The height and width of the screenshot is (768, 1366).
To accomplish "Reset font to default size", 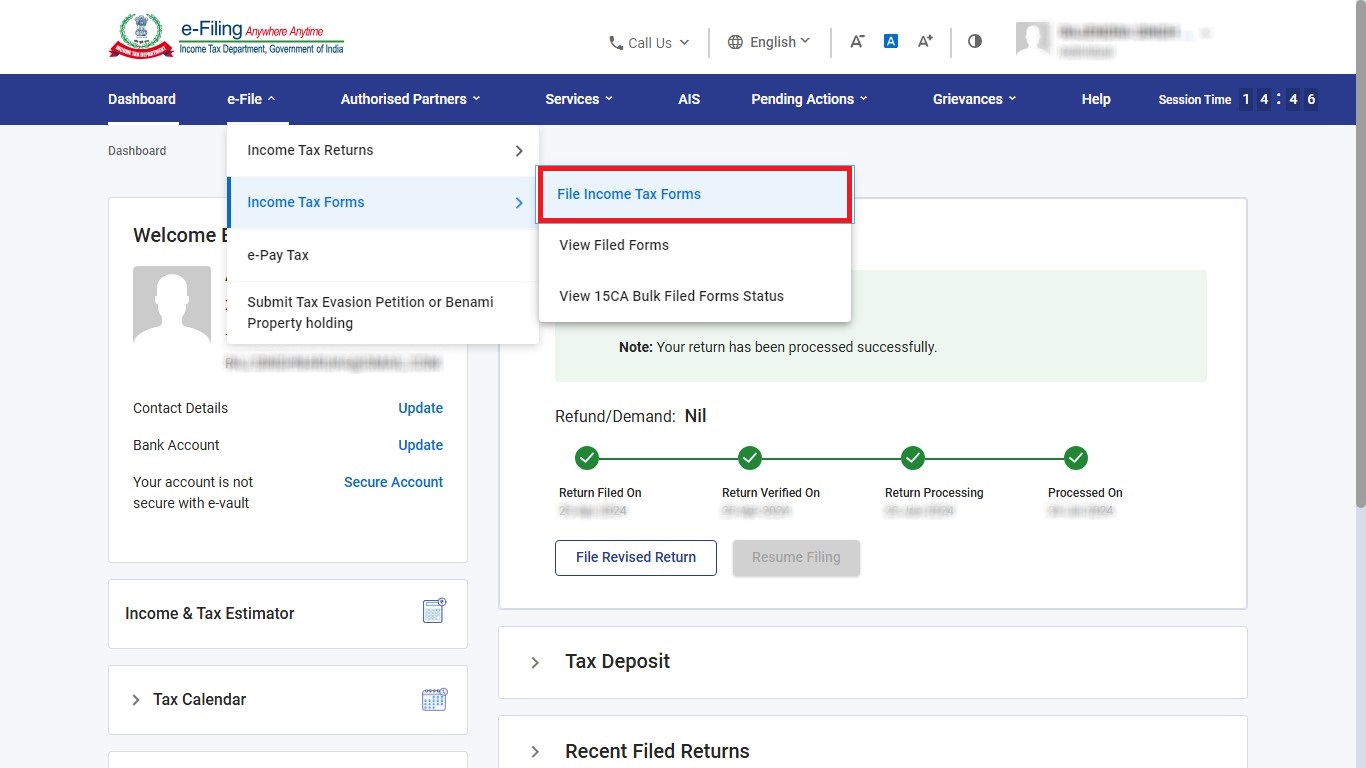I will [x=890, y=41].
